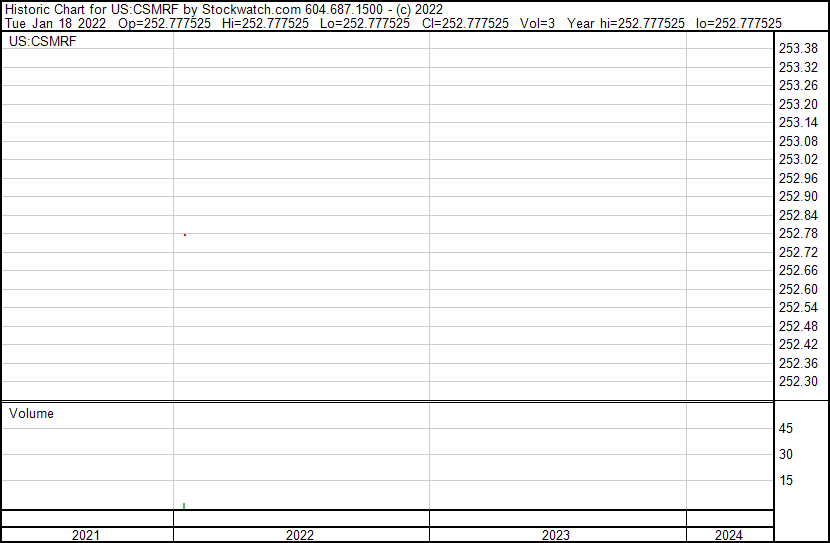
Task: Click the 15 volume axis label
Action: [786, 481]
